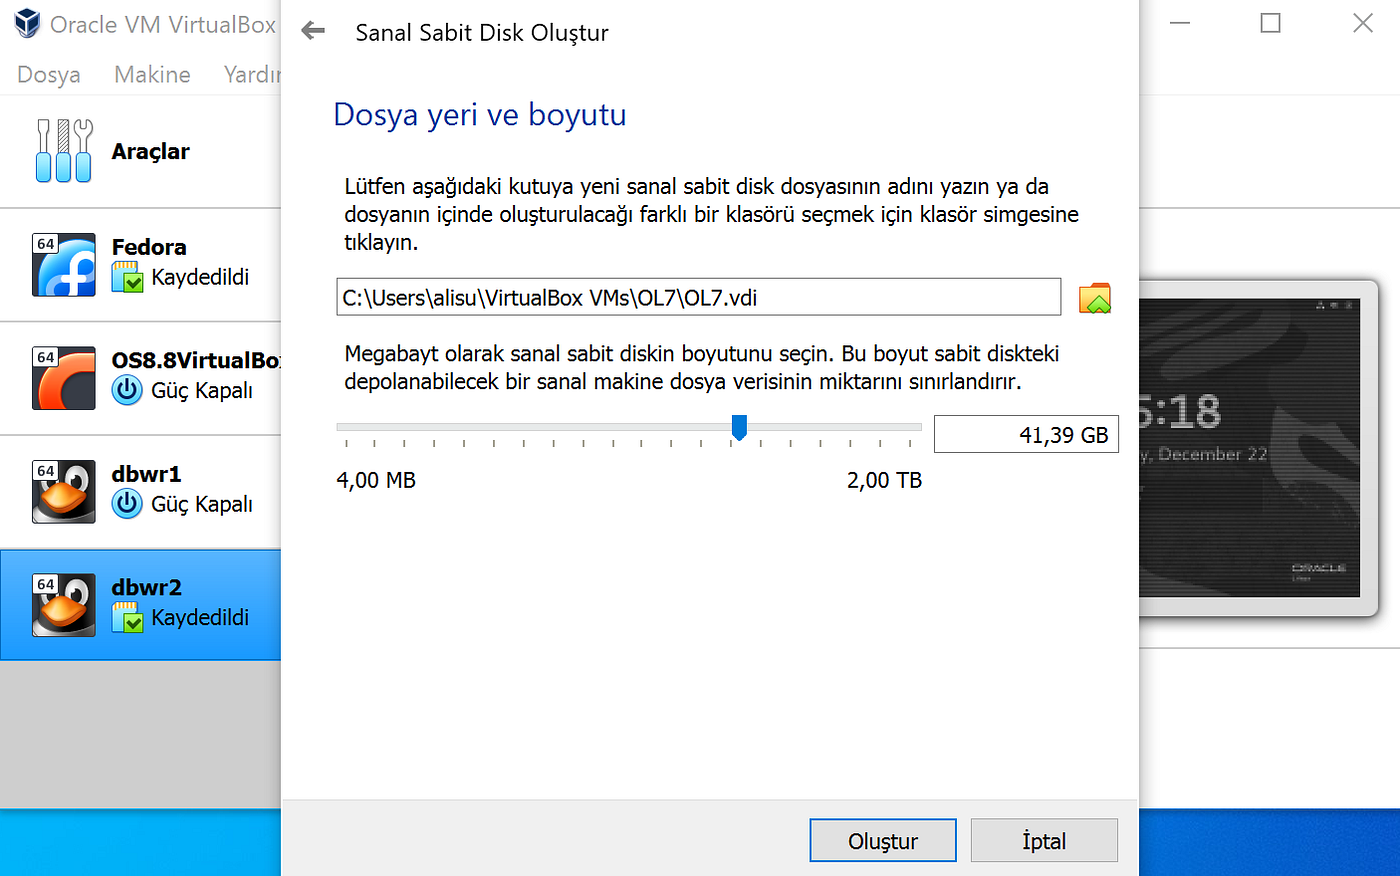Close the VirtualBox window

[1363, 22]
